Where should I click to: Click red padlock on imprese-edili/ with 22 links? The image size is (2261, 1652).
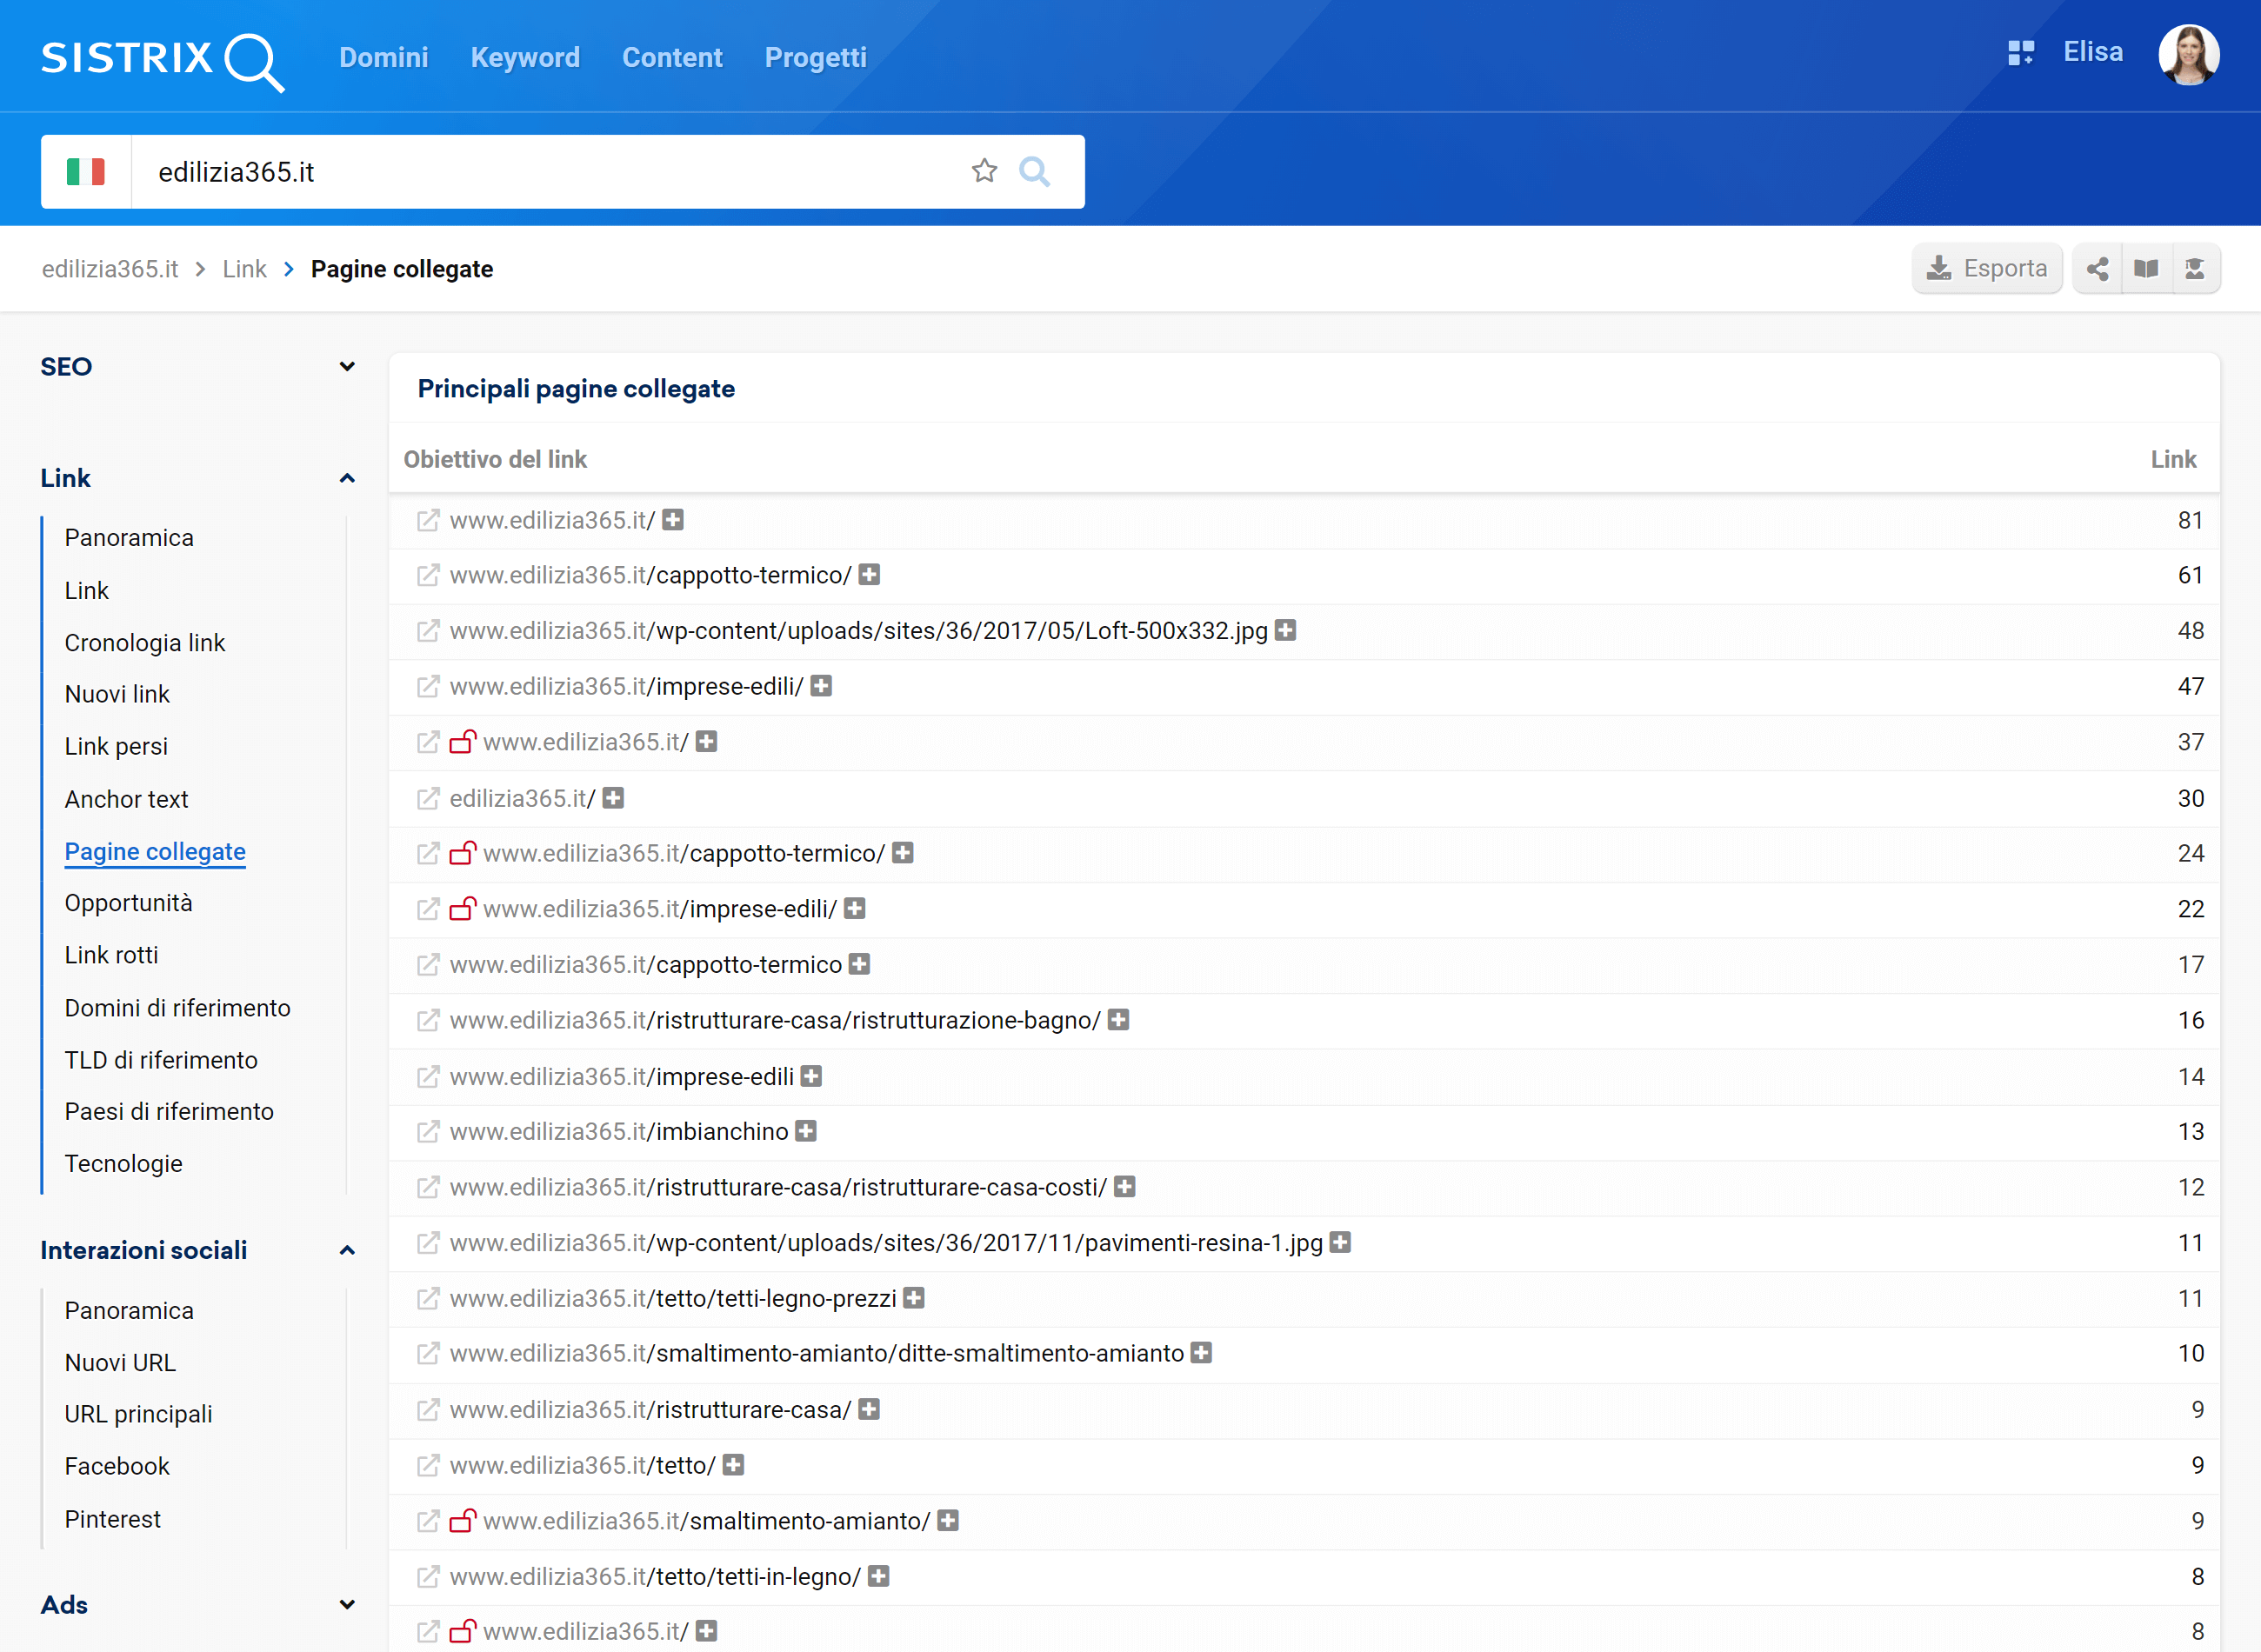(462, 908)
